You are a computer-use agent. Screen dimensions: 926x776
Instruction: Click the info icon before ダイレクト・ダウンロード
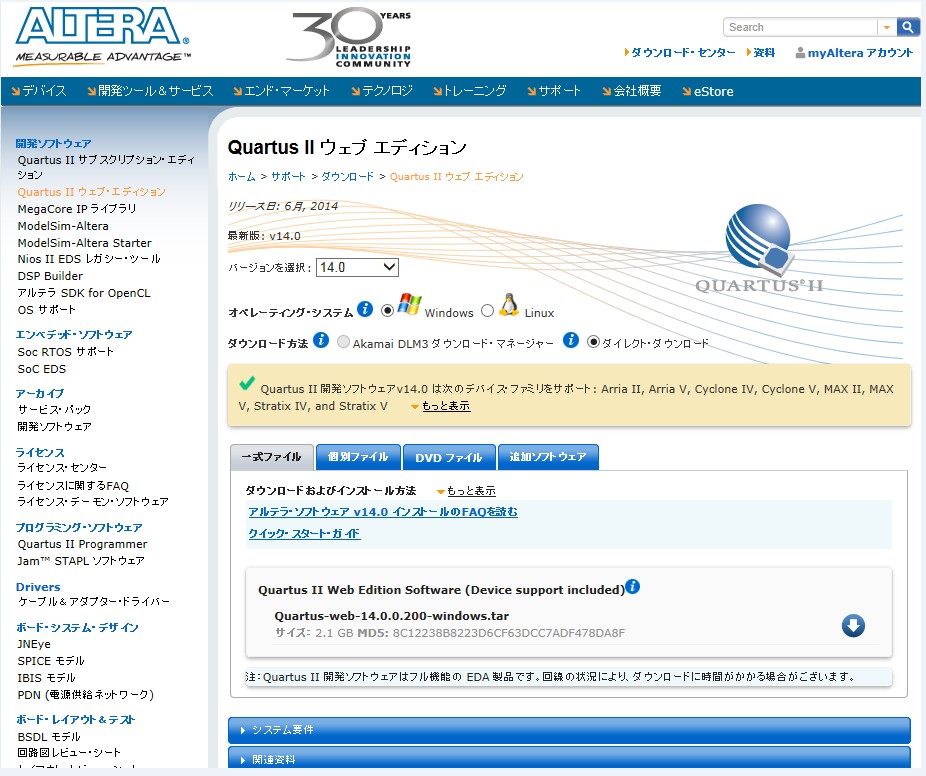click(570, 340)
